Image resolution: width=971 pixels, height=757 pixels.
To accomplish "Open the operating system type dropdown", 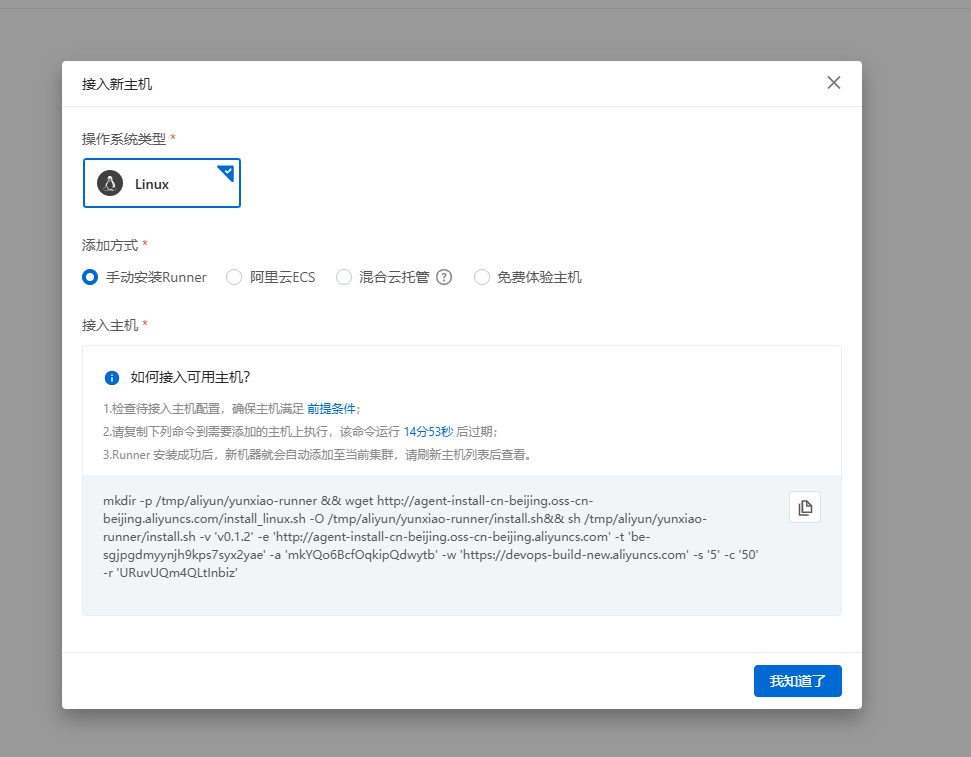I will pos(162,183).
